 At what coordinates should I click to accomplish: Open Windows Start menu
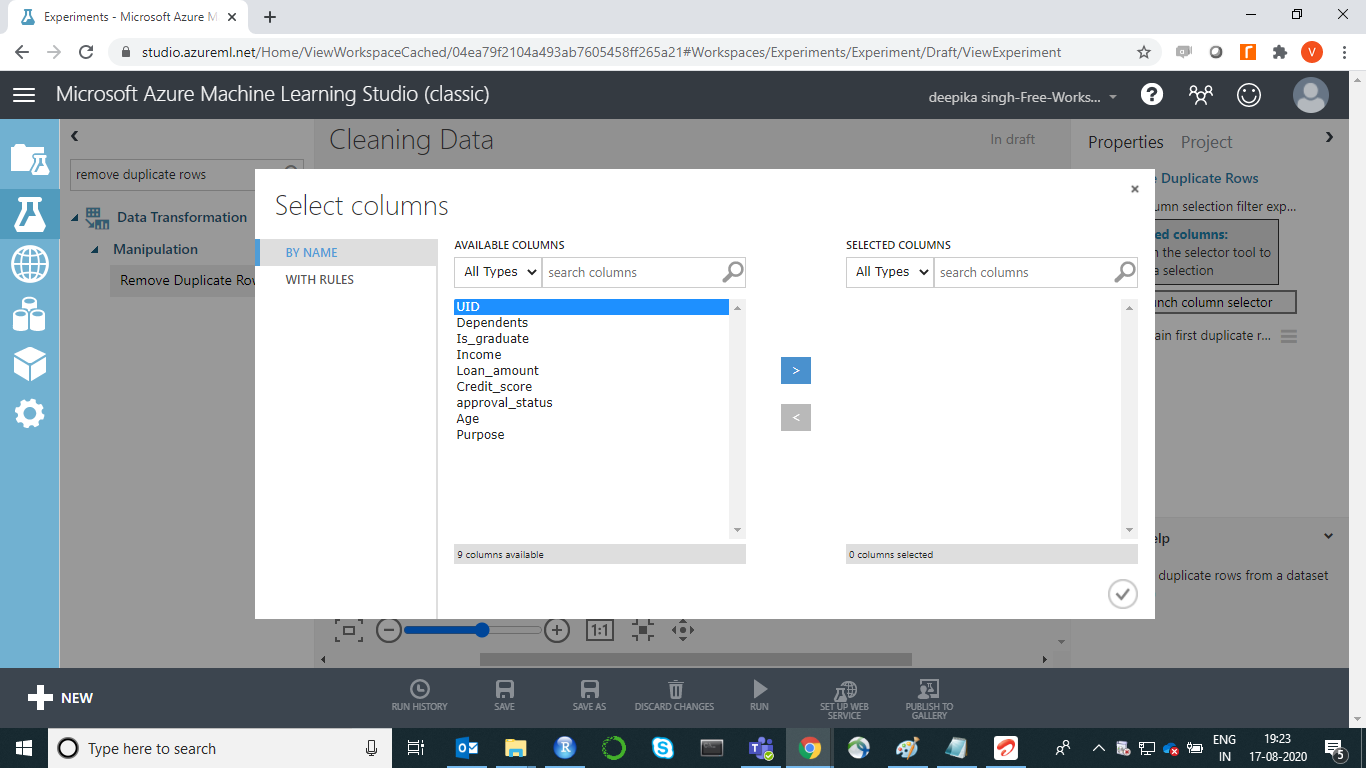tap(24, 748)
